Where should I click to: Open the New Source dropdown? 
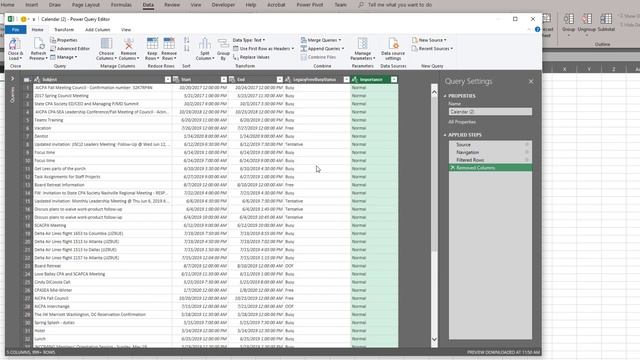point(429,40)
